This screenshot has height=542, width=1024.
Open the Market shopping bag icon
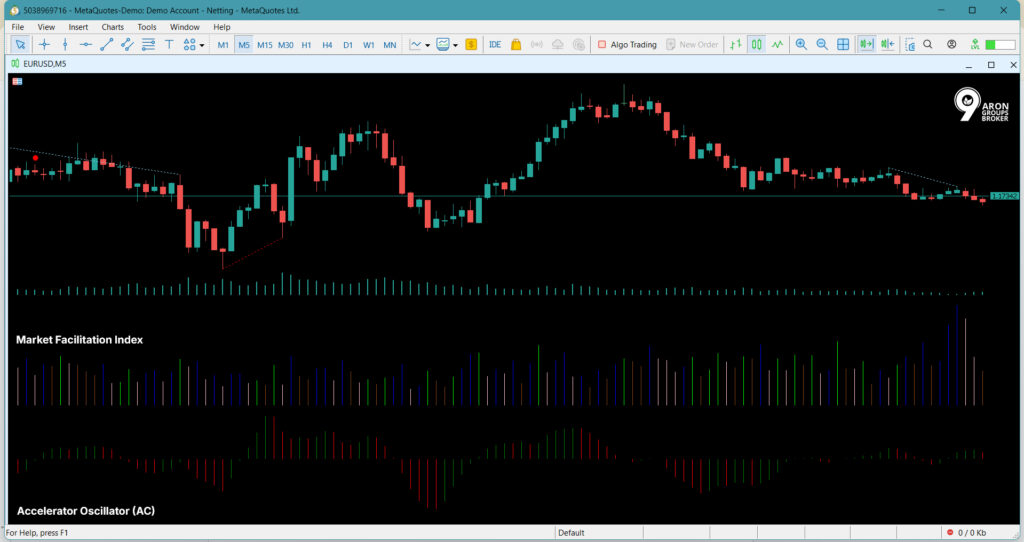[516, 44]
